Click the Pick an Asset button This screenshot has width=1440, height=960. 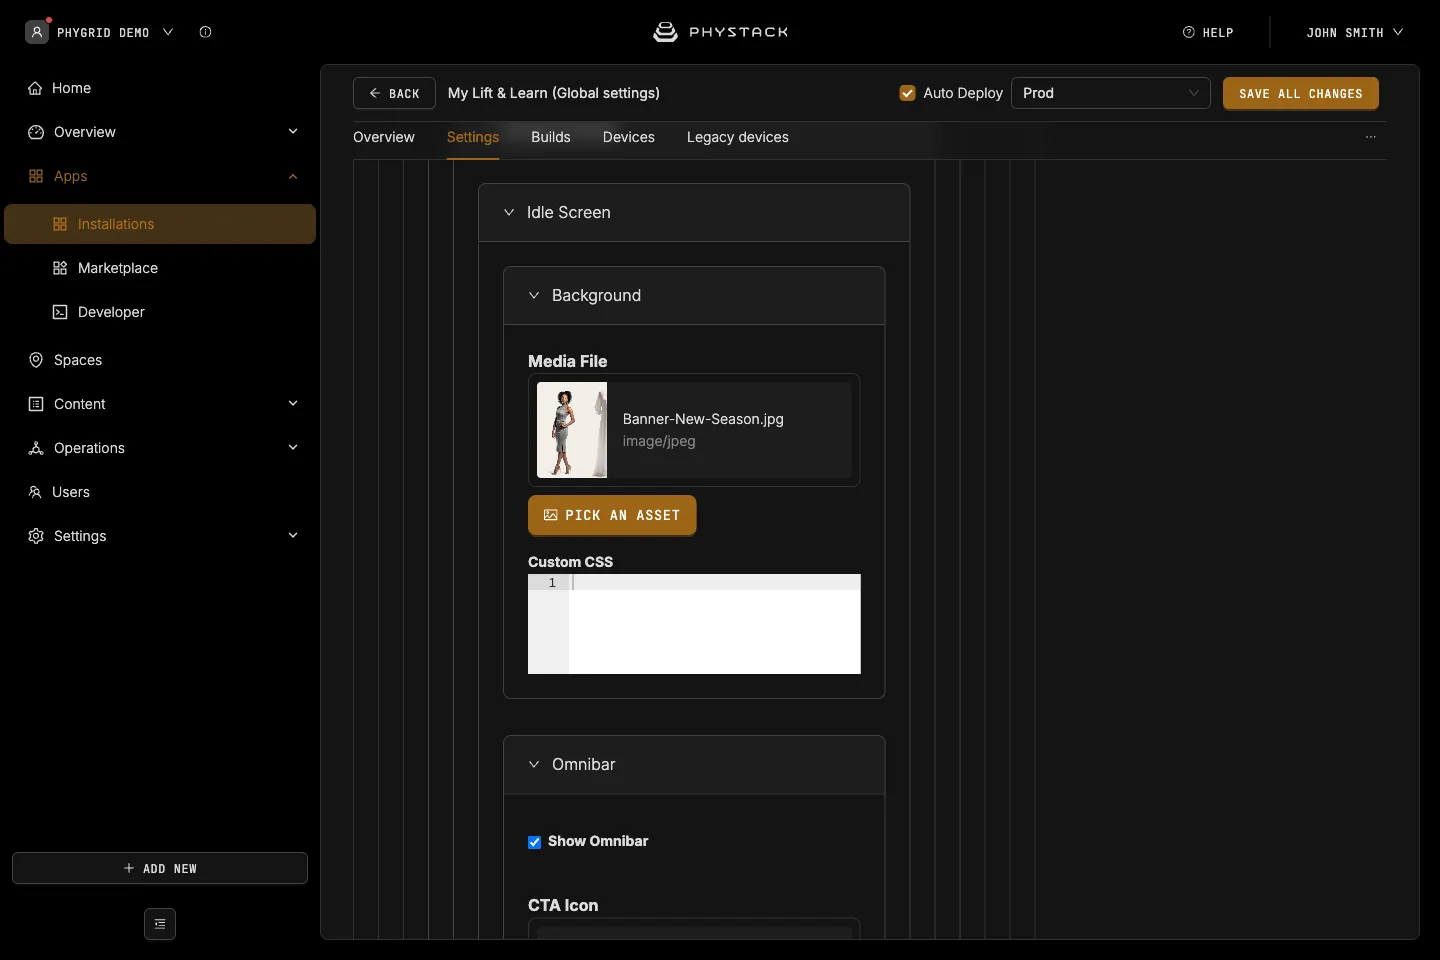click(612, 515)
